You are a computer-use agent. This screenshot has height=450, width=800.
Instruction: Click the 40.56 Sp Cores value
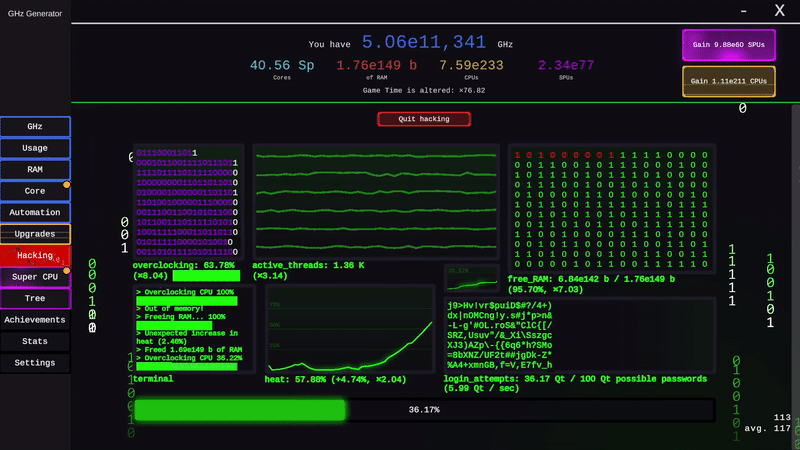pos(282,66)
